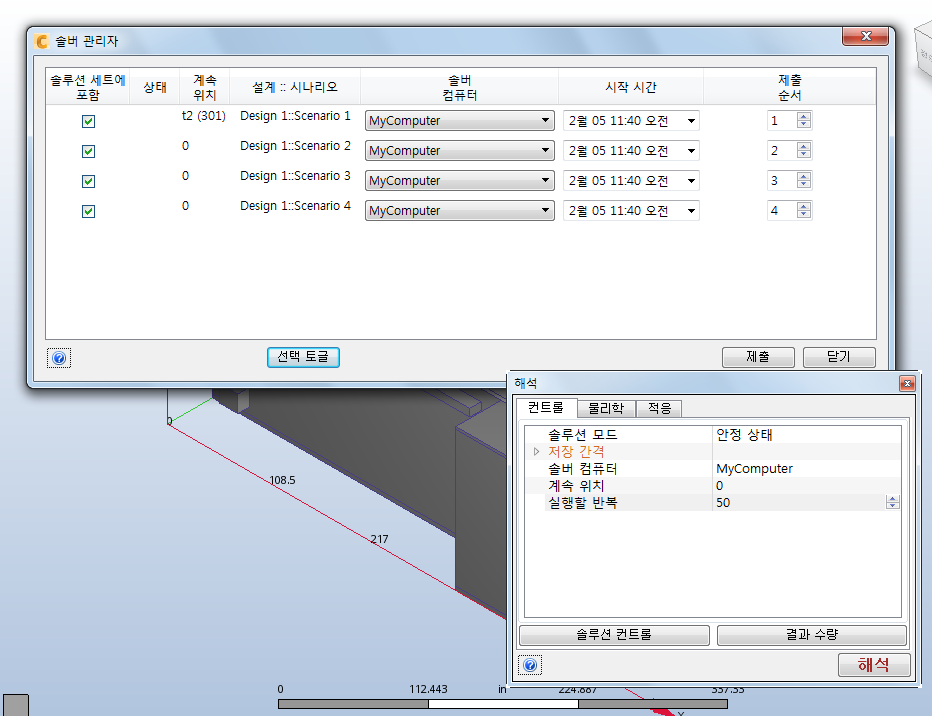Click the t2 (301) continue-from value

pos(204,116)
